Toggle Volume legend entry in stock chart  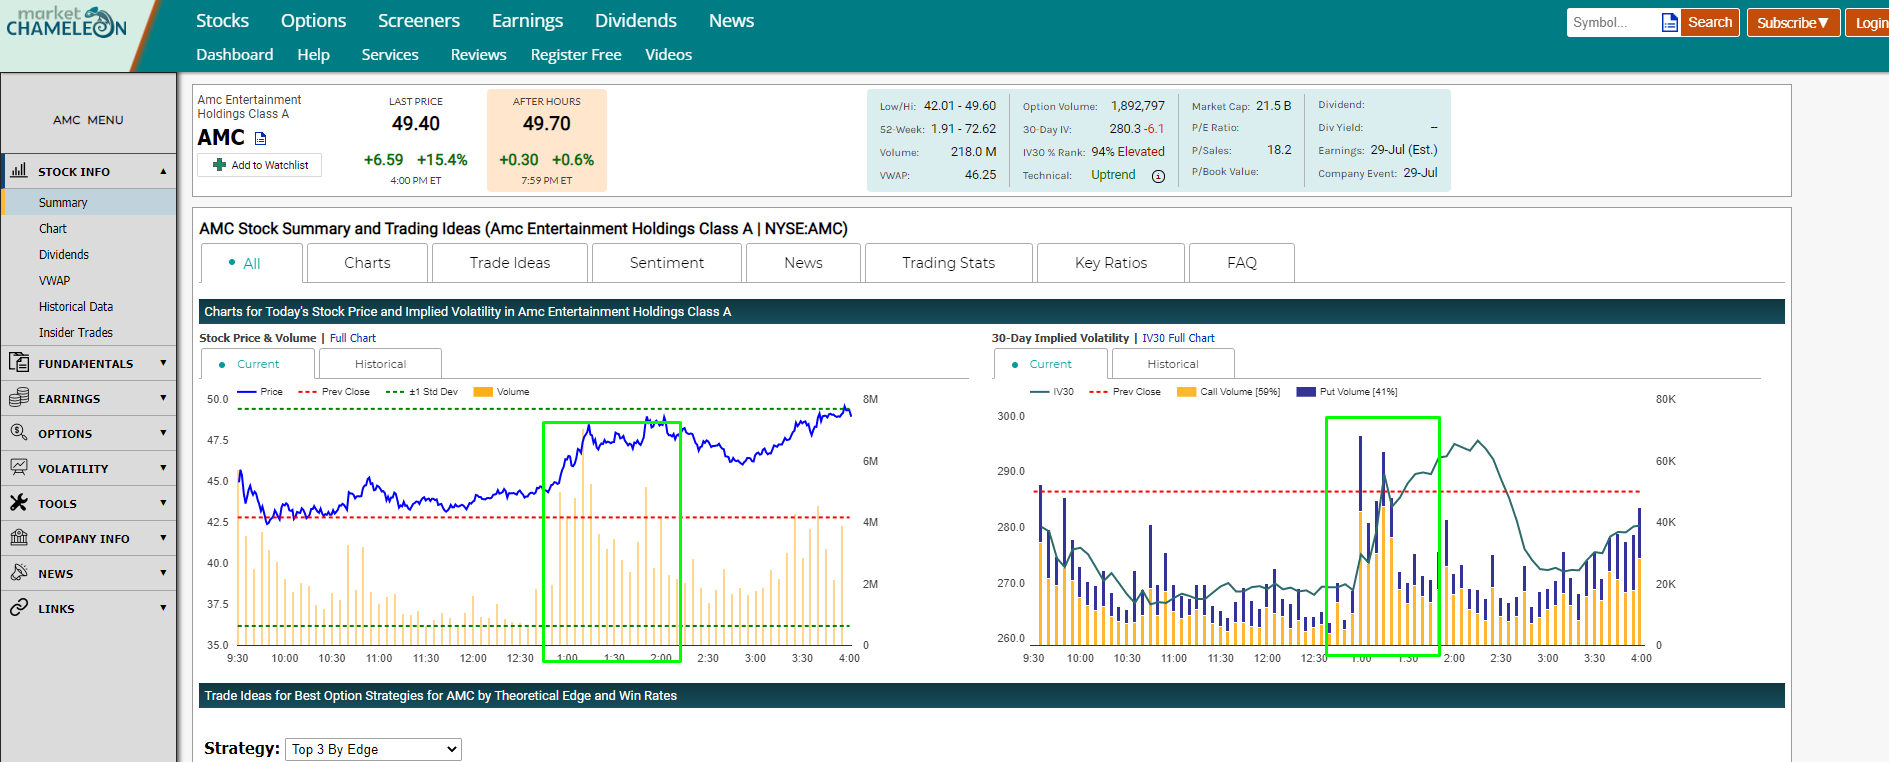502,392
